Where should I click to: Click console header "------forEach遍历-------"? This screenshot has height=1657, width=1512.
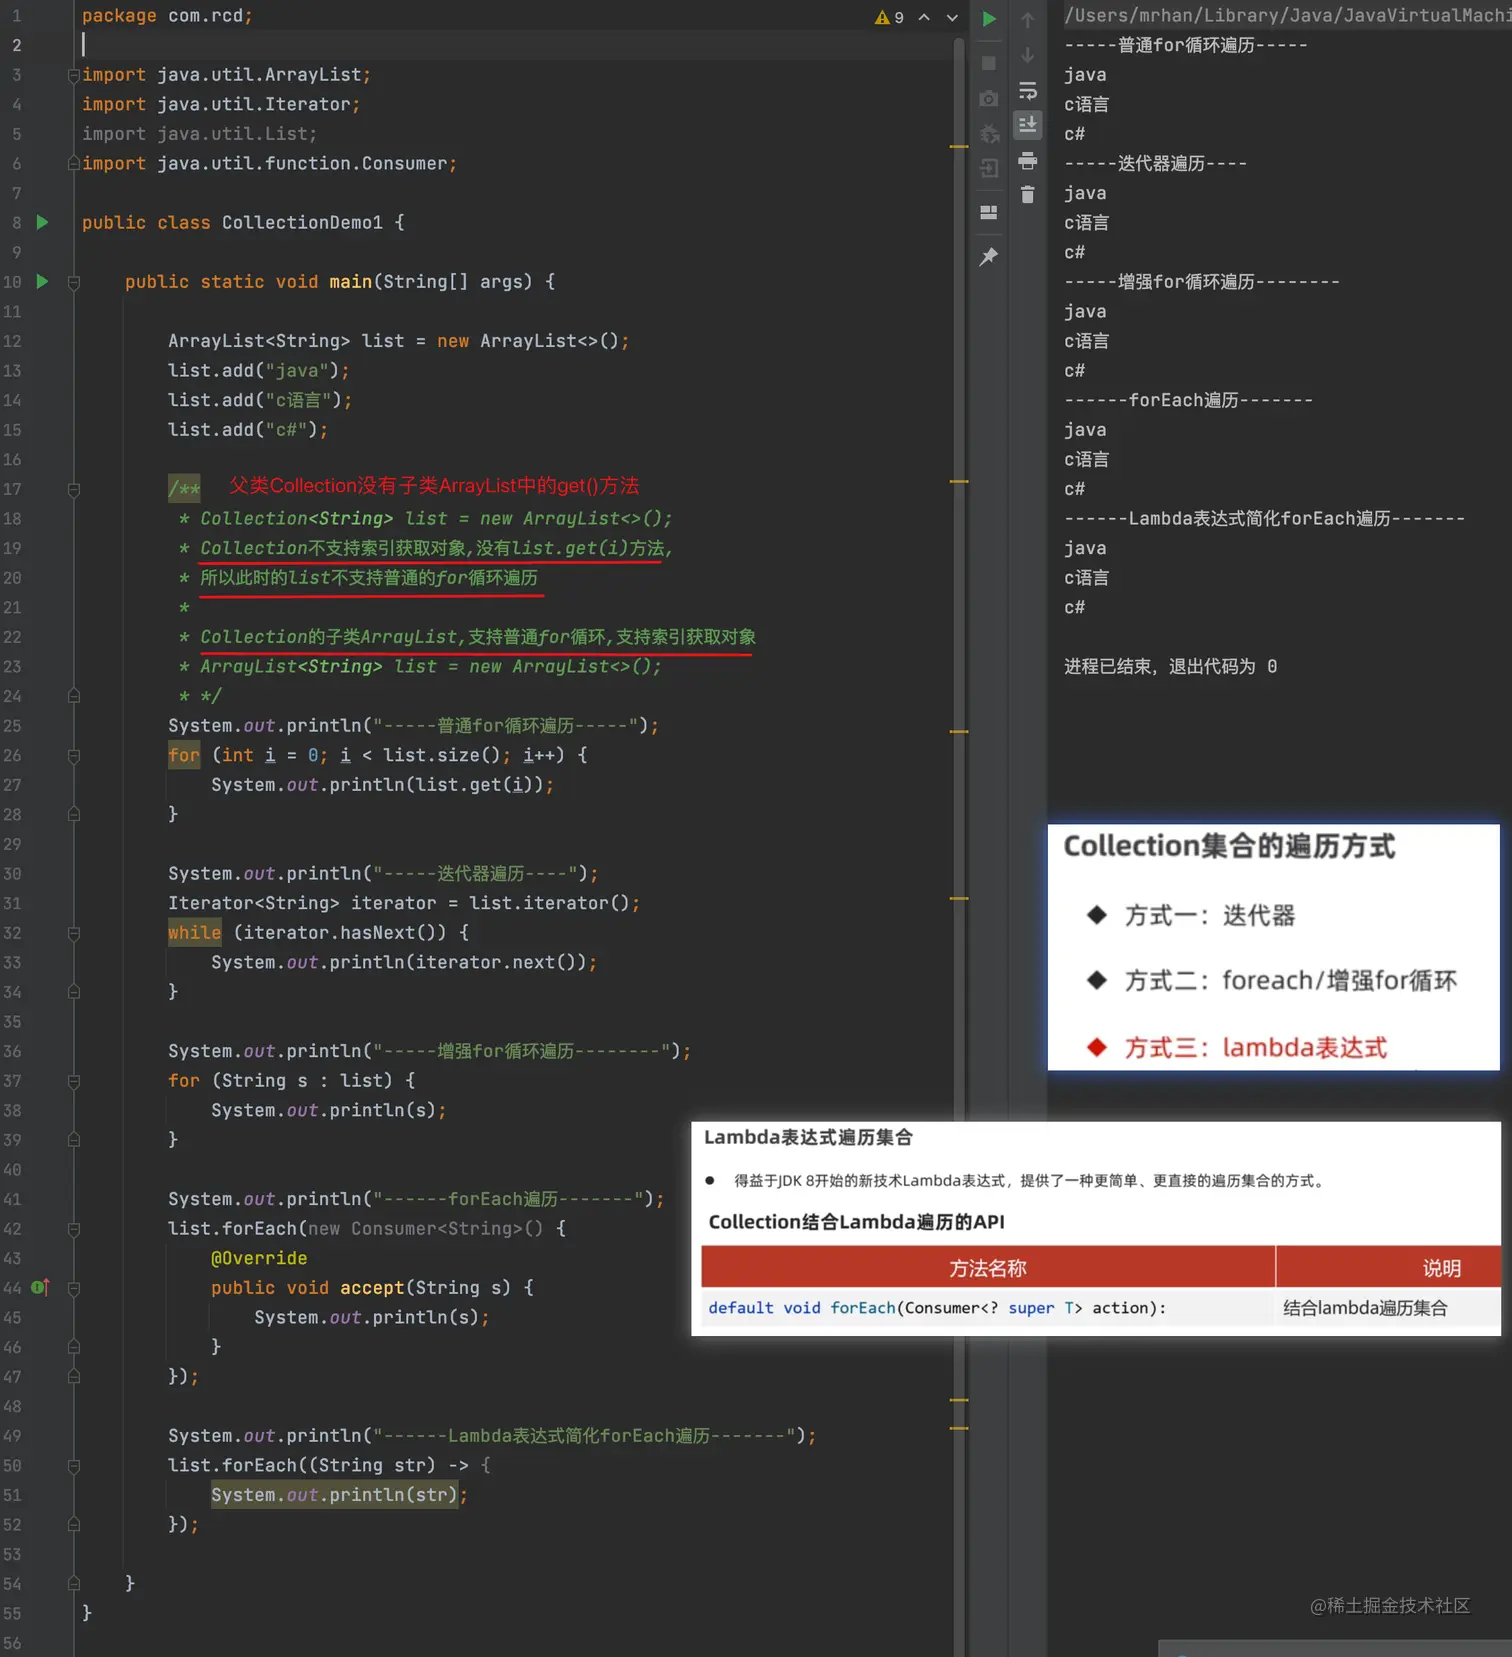tap(1189, 400)
